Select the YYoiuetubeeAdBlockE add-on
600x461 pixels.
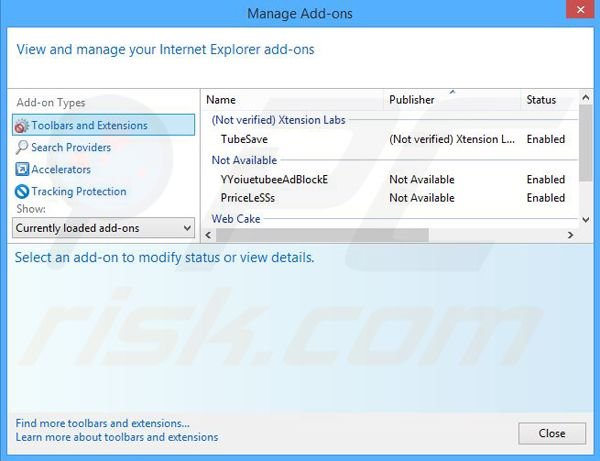(274, 179)
